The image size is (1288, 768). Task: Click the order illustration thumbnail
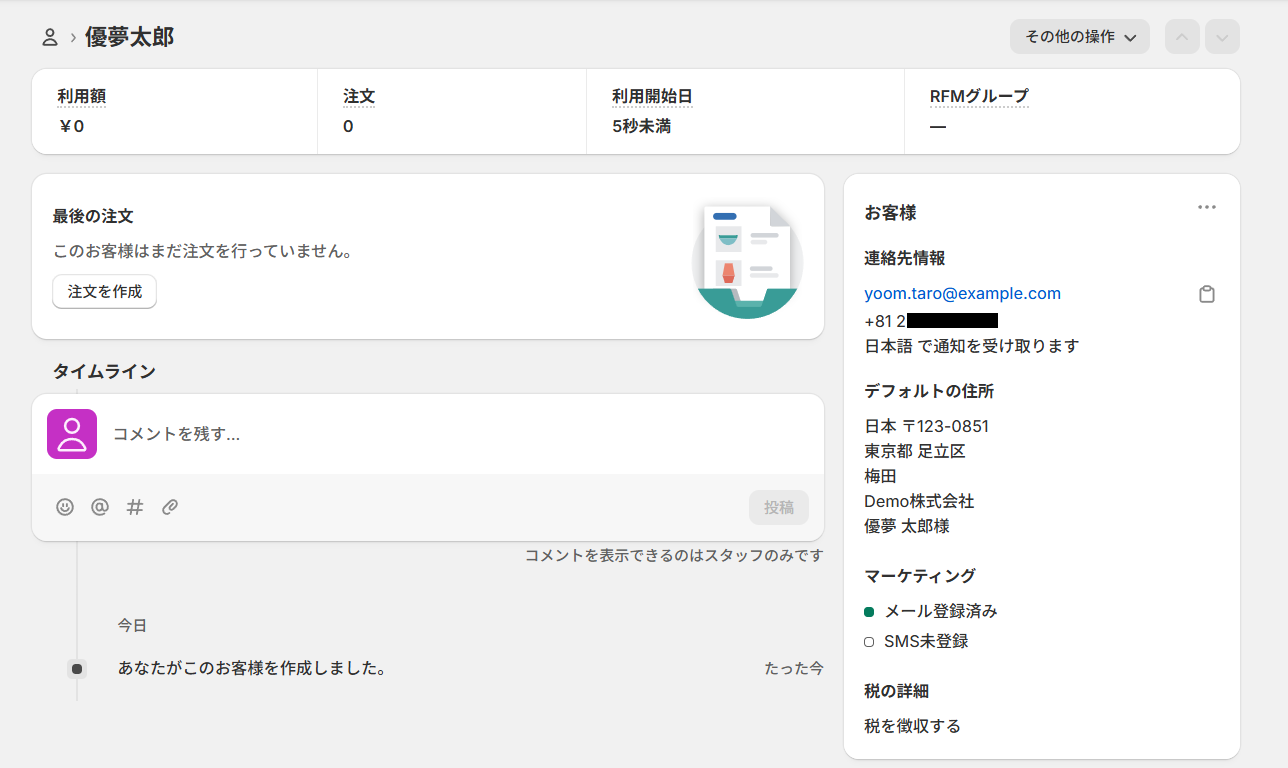747,259
